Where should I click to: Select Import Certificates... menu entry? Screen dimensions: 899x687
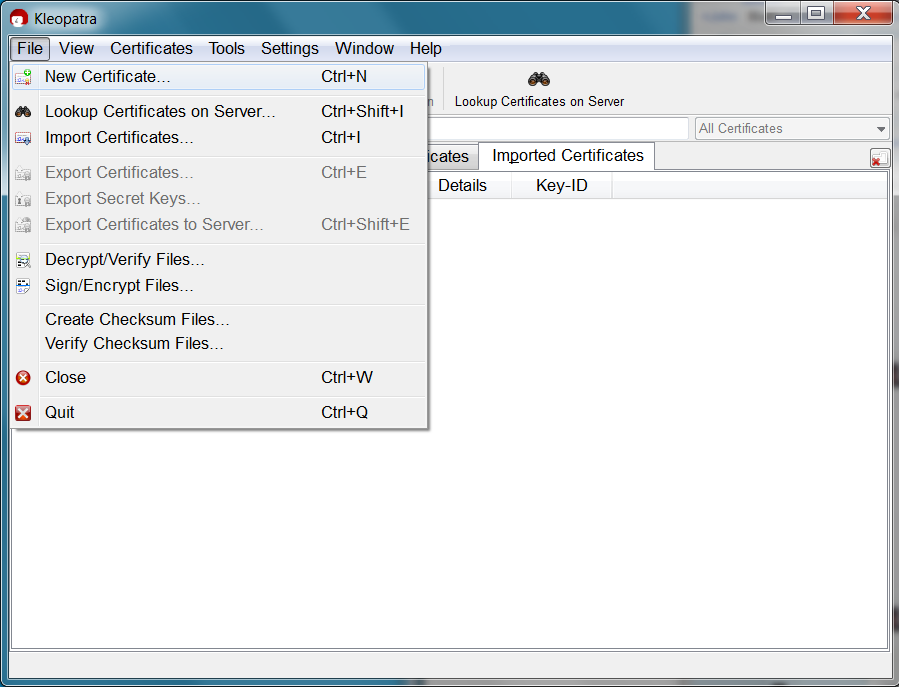pyautogui.click(x=218, y=138)
